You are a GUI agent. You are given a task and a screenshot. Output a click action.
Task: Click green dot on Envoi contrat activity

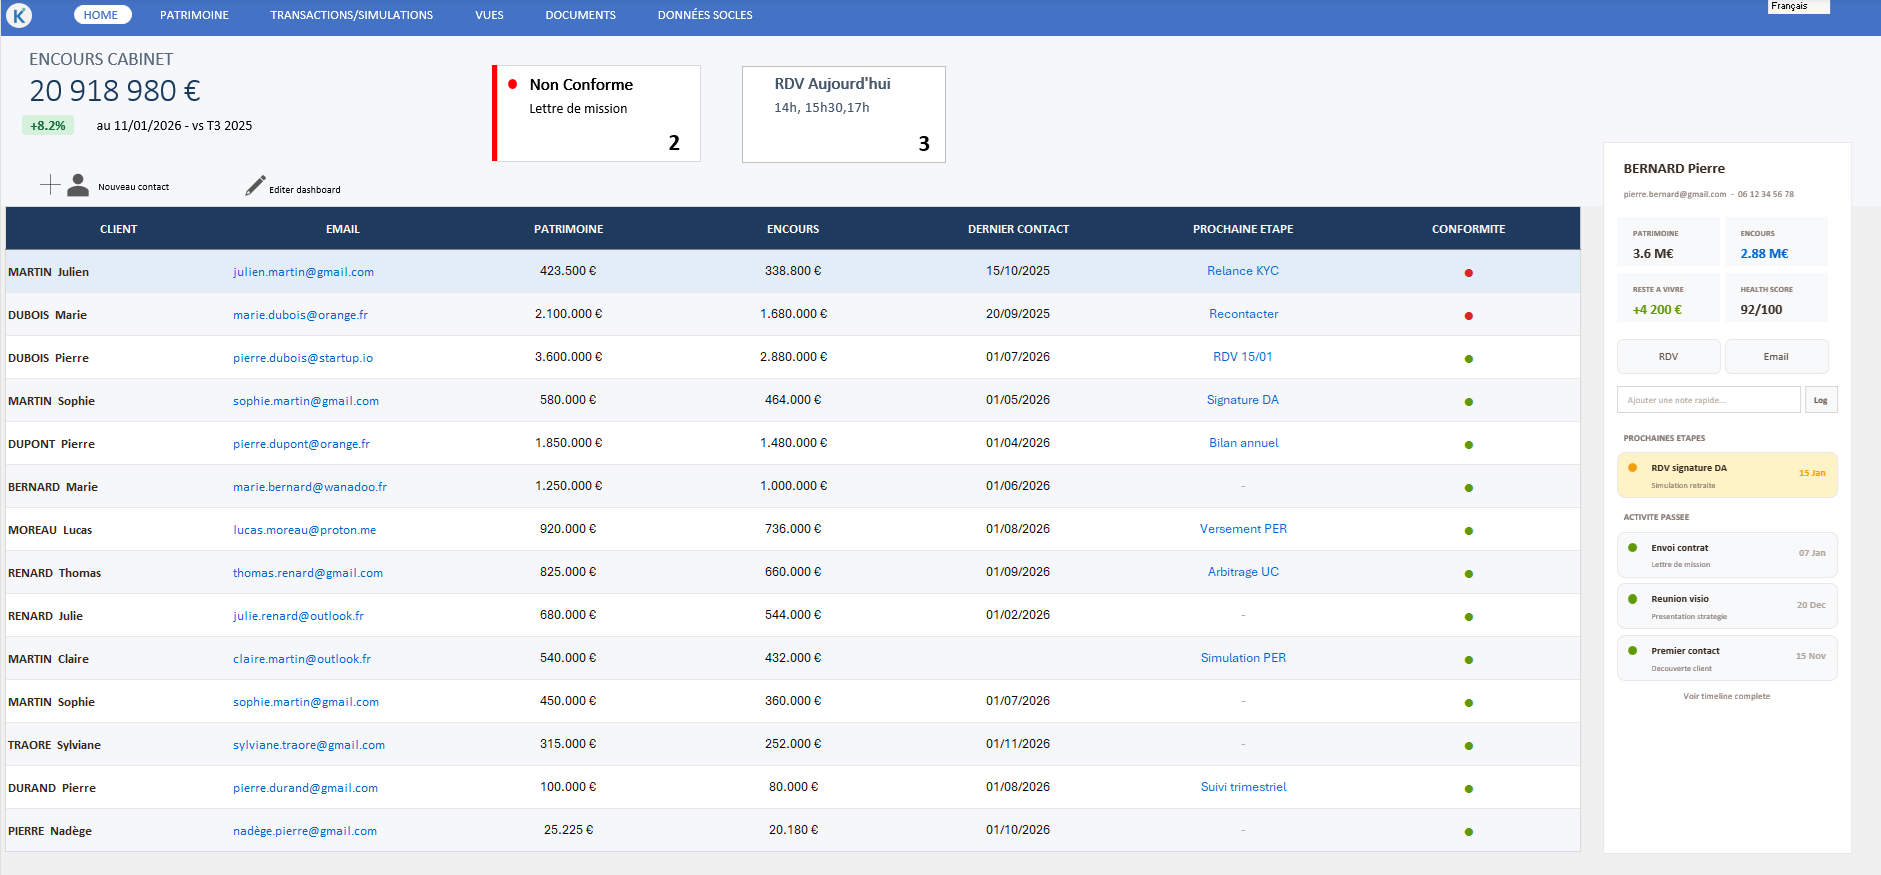point(1632,547)
